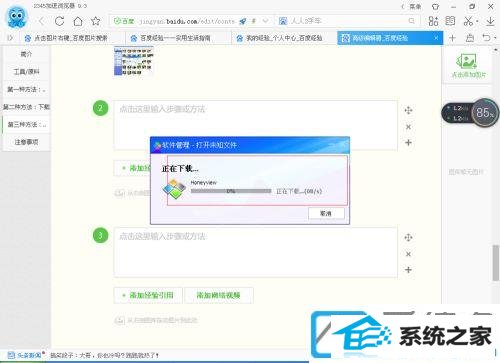Screen dimensions: 500x363
Task: Click the add picture icon in right panel
Action: (467, 61)
